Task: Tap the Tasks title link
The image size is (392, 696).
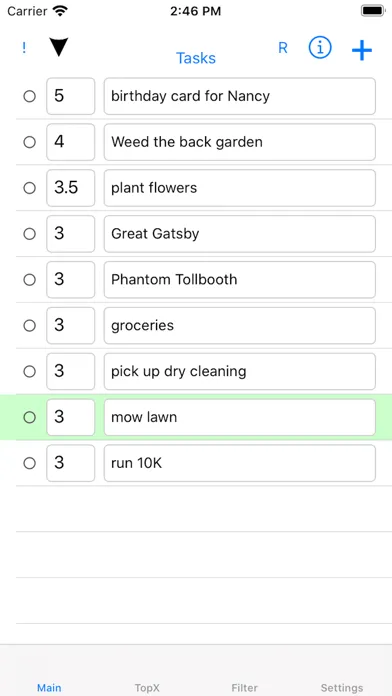Action: coord(196,58)
